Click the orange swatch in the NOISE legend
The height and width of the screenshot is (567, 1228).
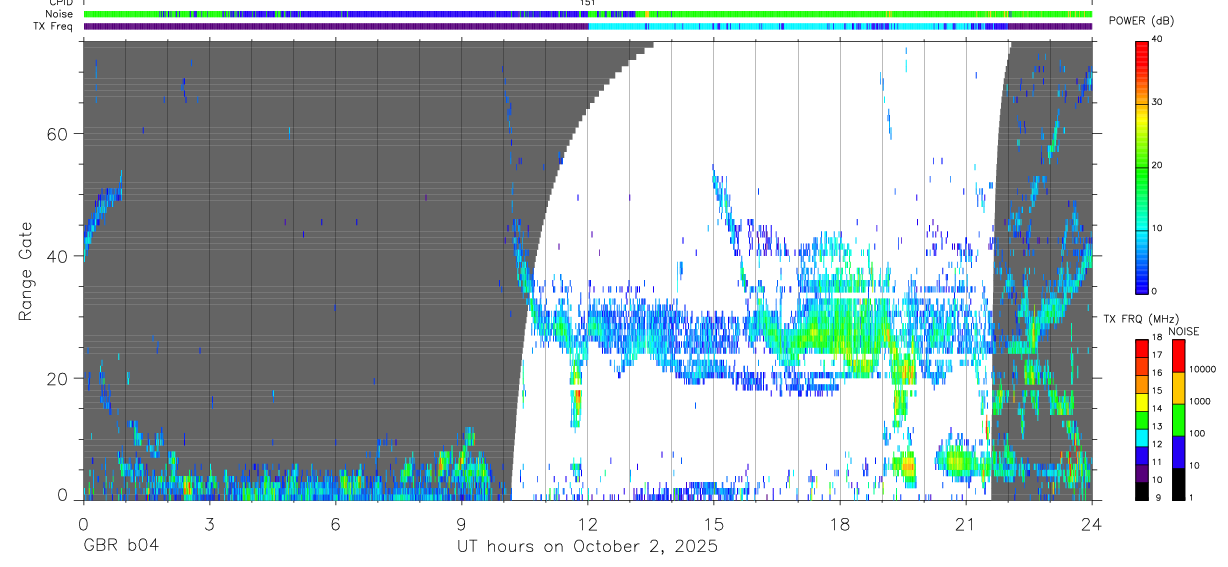(x=1178, y=388)
